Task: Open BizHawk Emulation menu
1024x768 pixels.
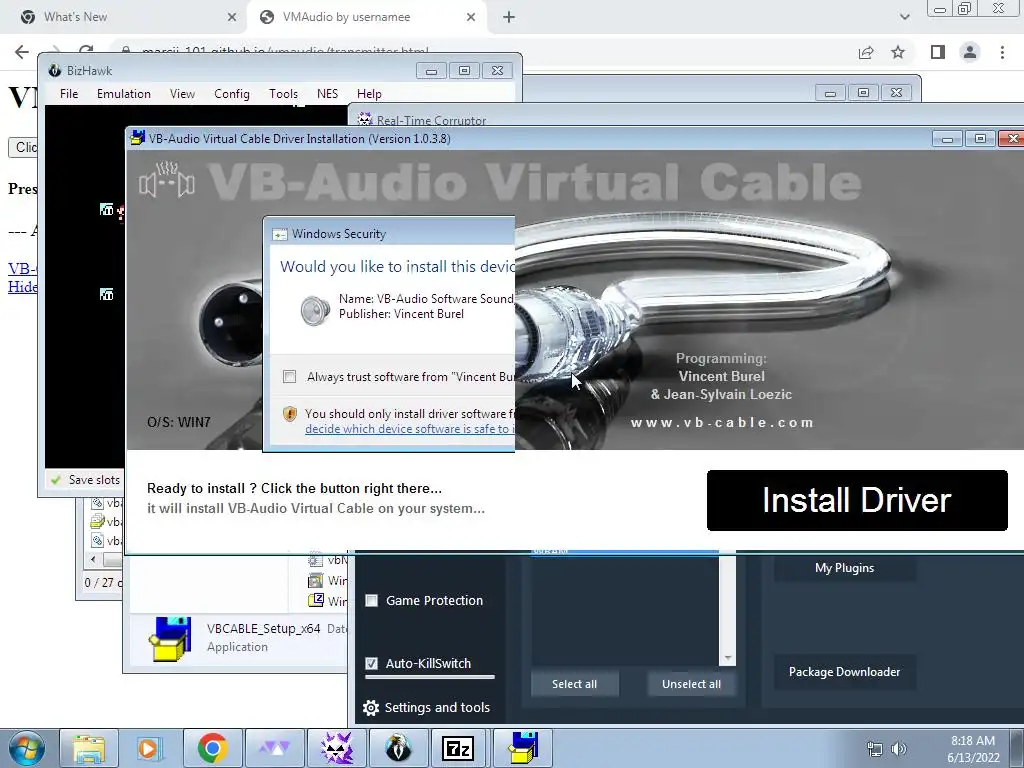Action: 123,94
